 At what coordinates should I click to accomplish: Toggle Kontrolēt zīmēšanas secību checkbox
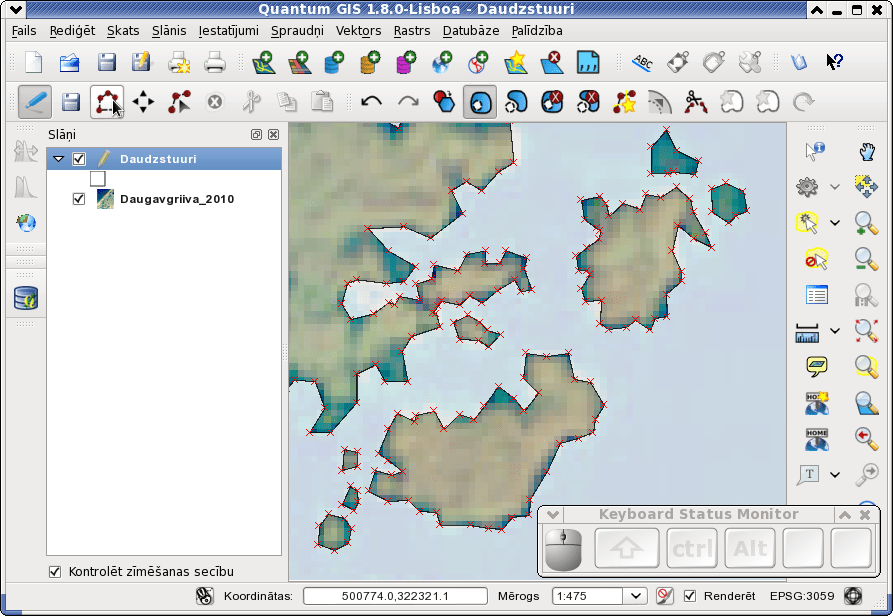55,572
